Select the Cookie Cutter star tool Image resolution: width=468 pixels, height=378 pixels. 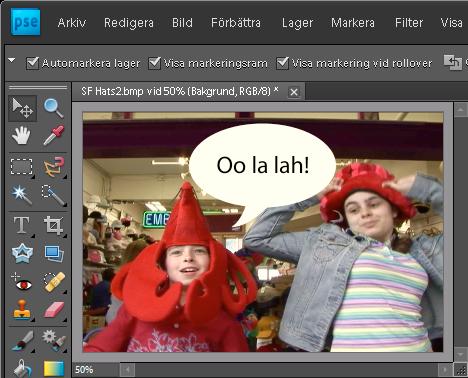point(22,254)
